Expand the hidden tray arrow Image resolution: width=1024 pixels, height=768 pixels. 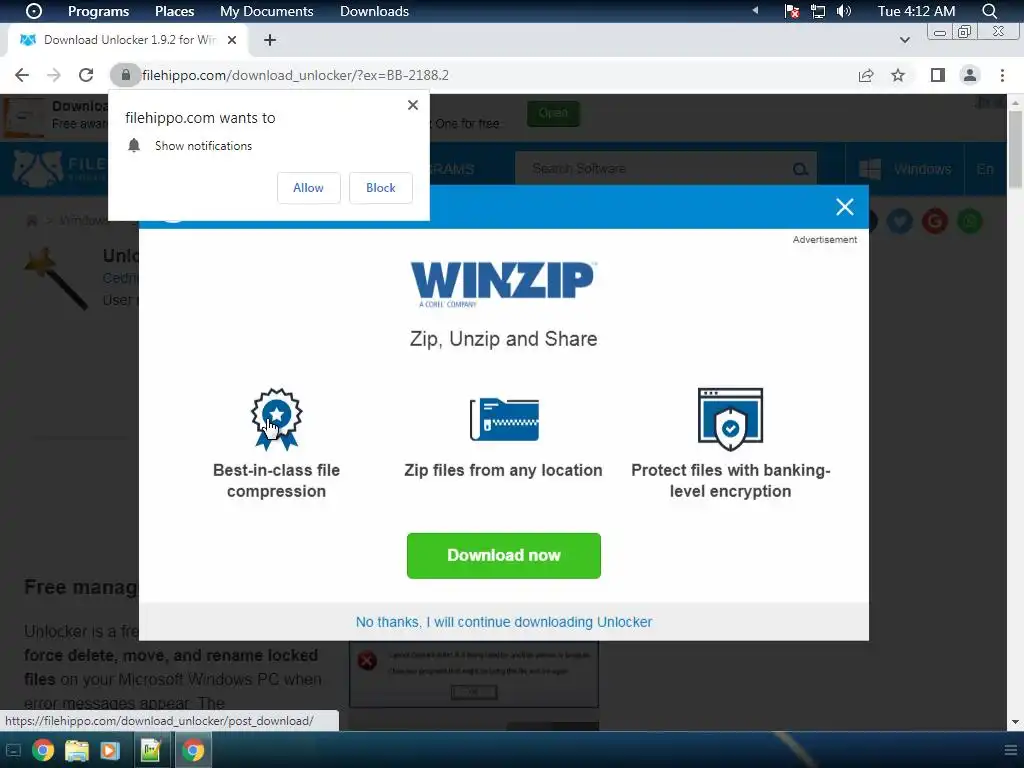click(x=755, y=10)
